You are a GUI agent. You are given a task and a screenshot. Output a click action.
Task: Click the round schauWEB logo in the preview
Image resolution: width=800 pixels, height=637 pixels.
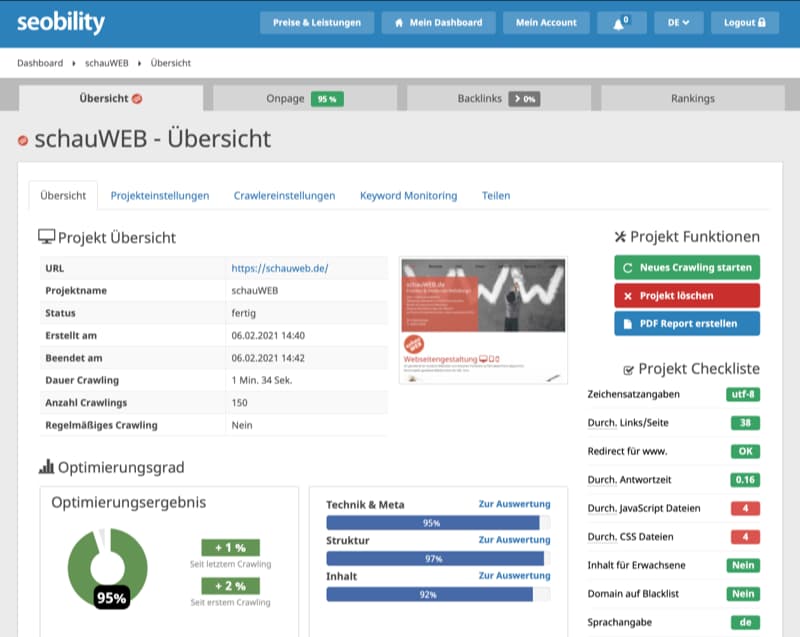414,344
